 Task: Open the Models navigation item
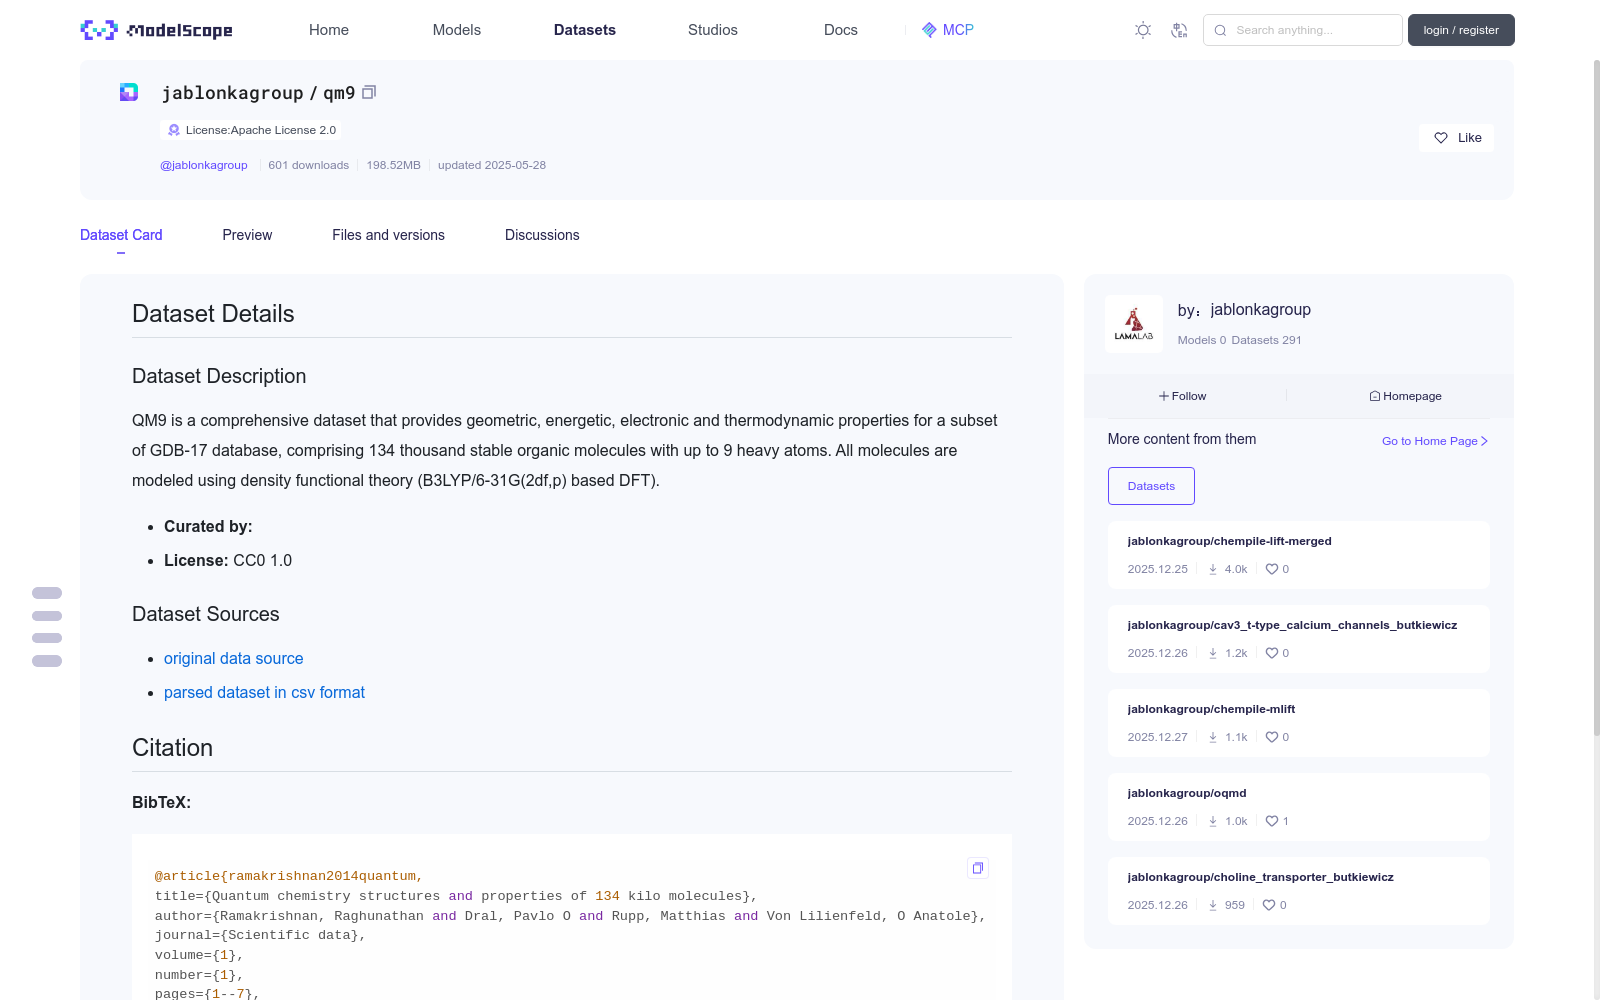click(x=457, y=30)
